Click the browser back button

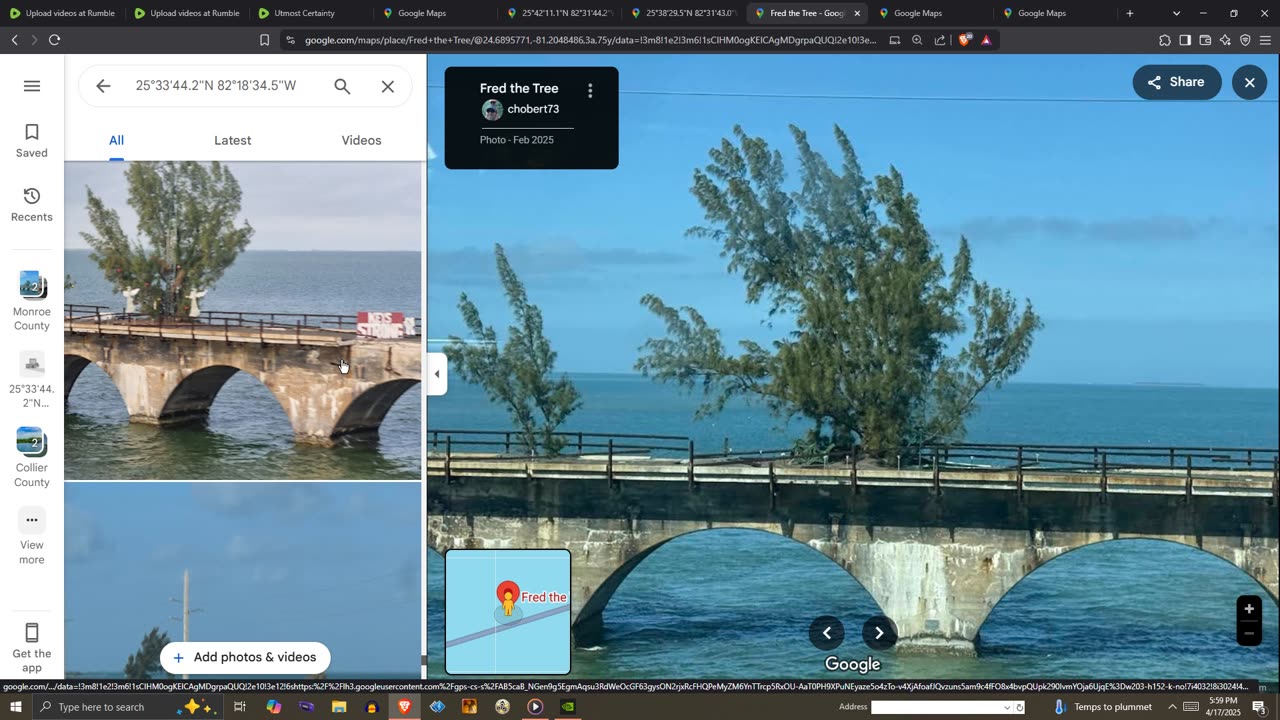[14, 40]
